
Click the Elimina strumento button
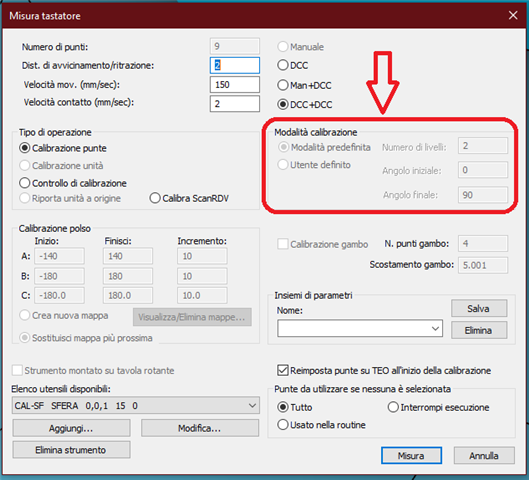(x=71, y=450)
